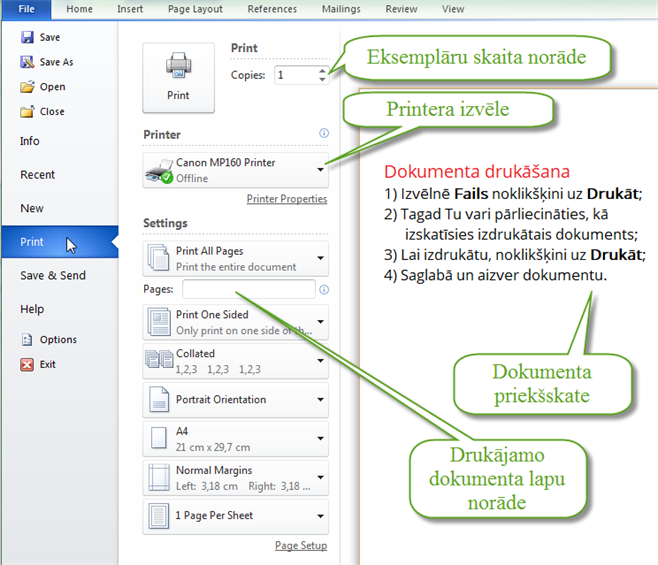The height and width of the screenshot is (565, 658).
Task: Click the large Print button with printer icon
Action: click(x=178, y=77)
